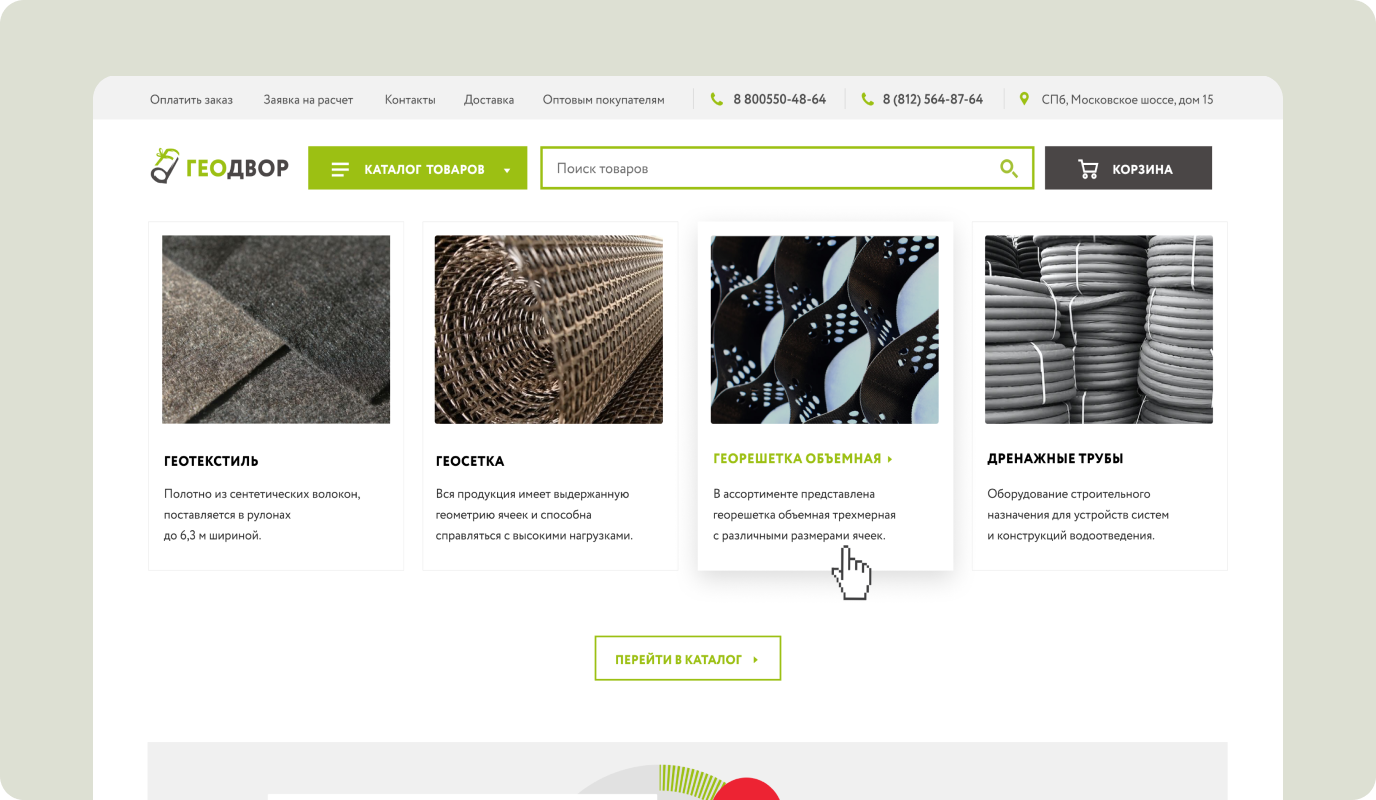Open the КОРЗИНА cart button
Screen dimensions: 1376x800
(1128, 168)
